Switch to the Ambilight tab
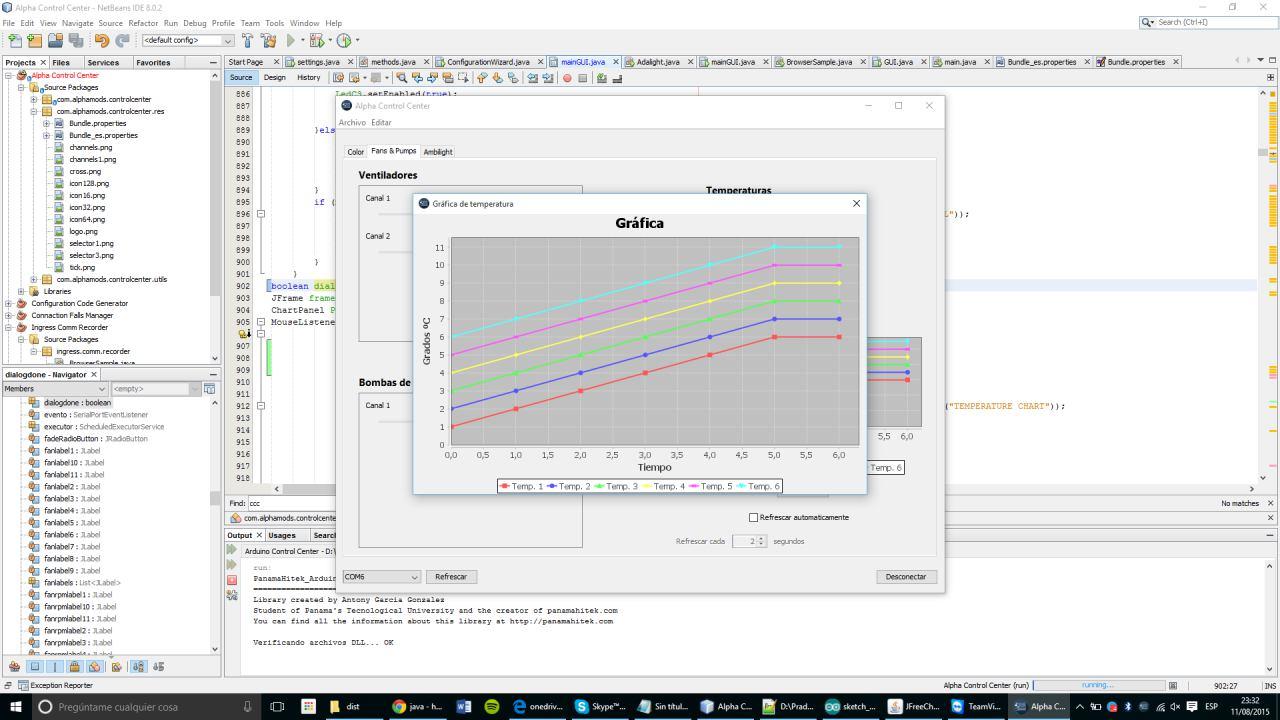Screen dimensions: 1280x720 point(438,152)
